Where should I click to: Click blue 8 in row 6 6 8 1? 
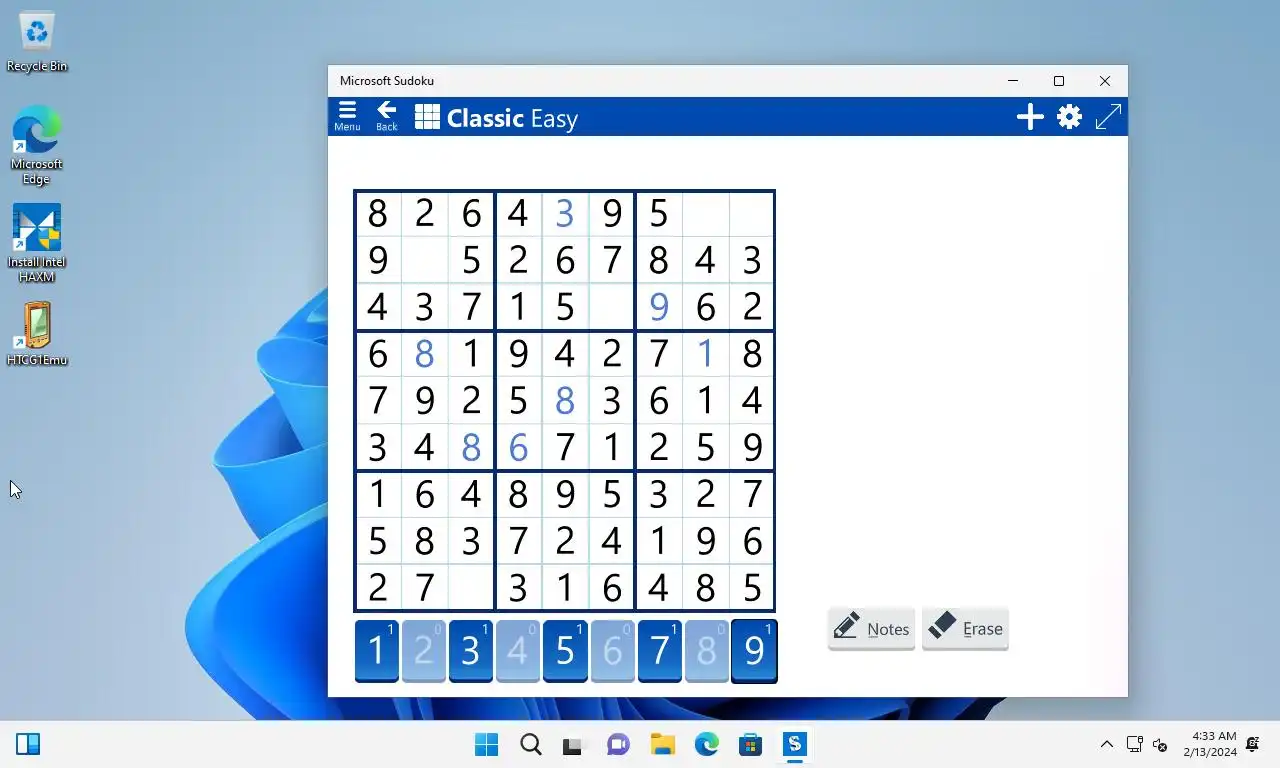tap(424, 354)
